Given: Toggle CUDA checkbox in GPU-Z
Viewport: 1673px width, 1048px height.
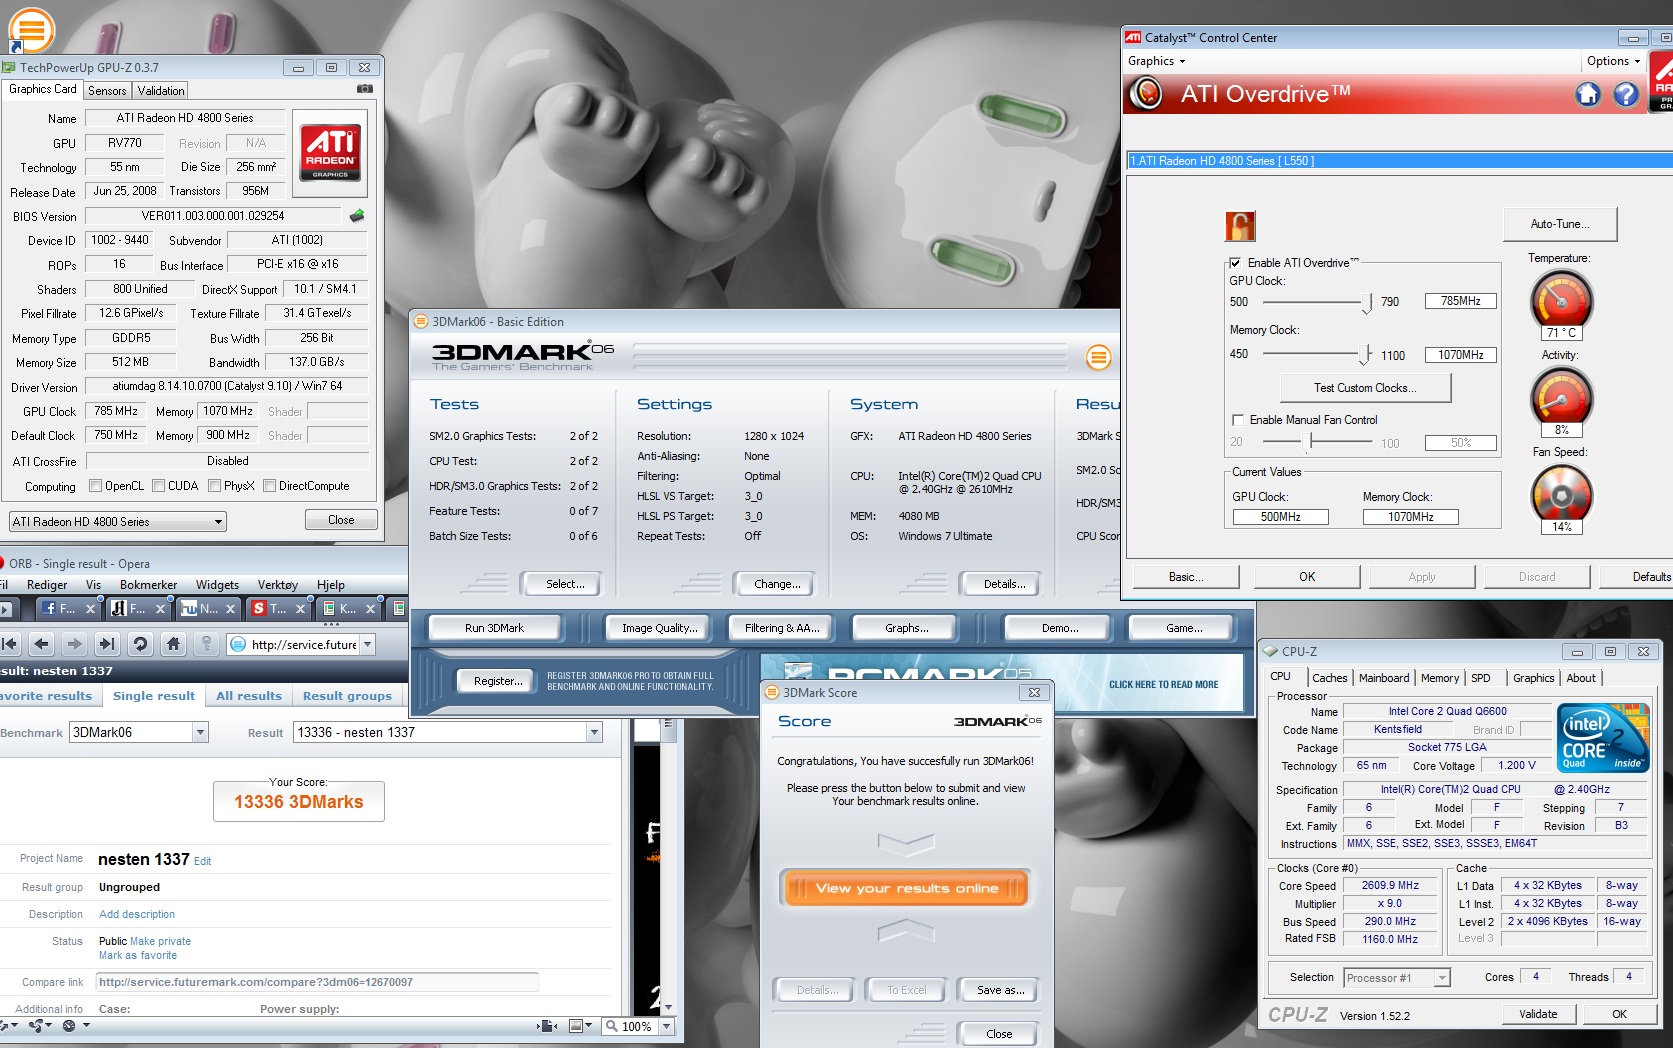Looking at the screenshot, I should click(158, 486).
